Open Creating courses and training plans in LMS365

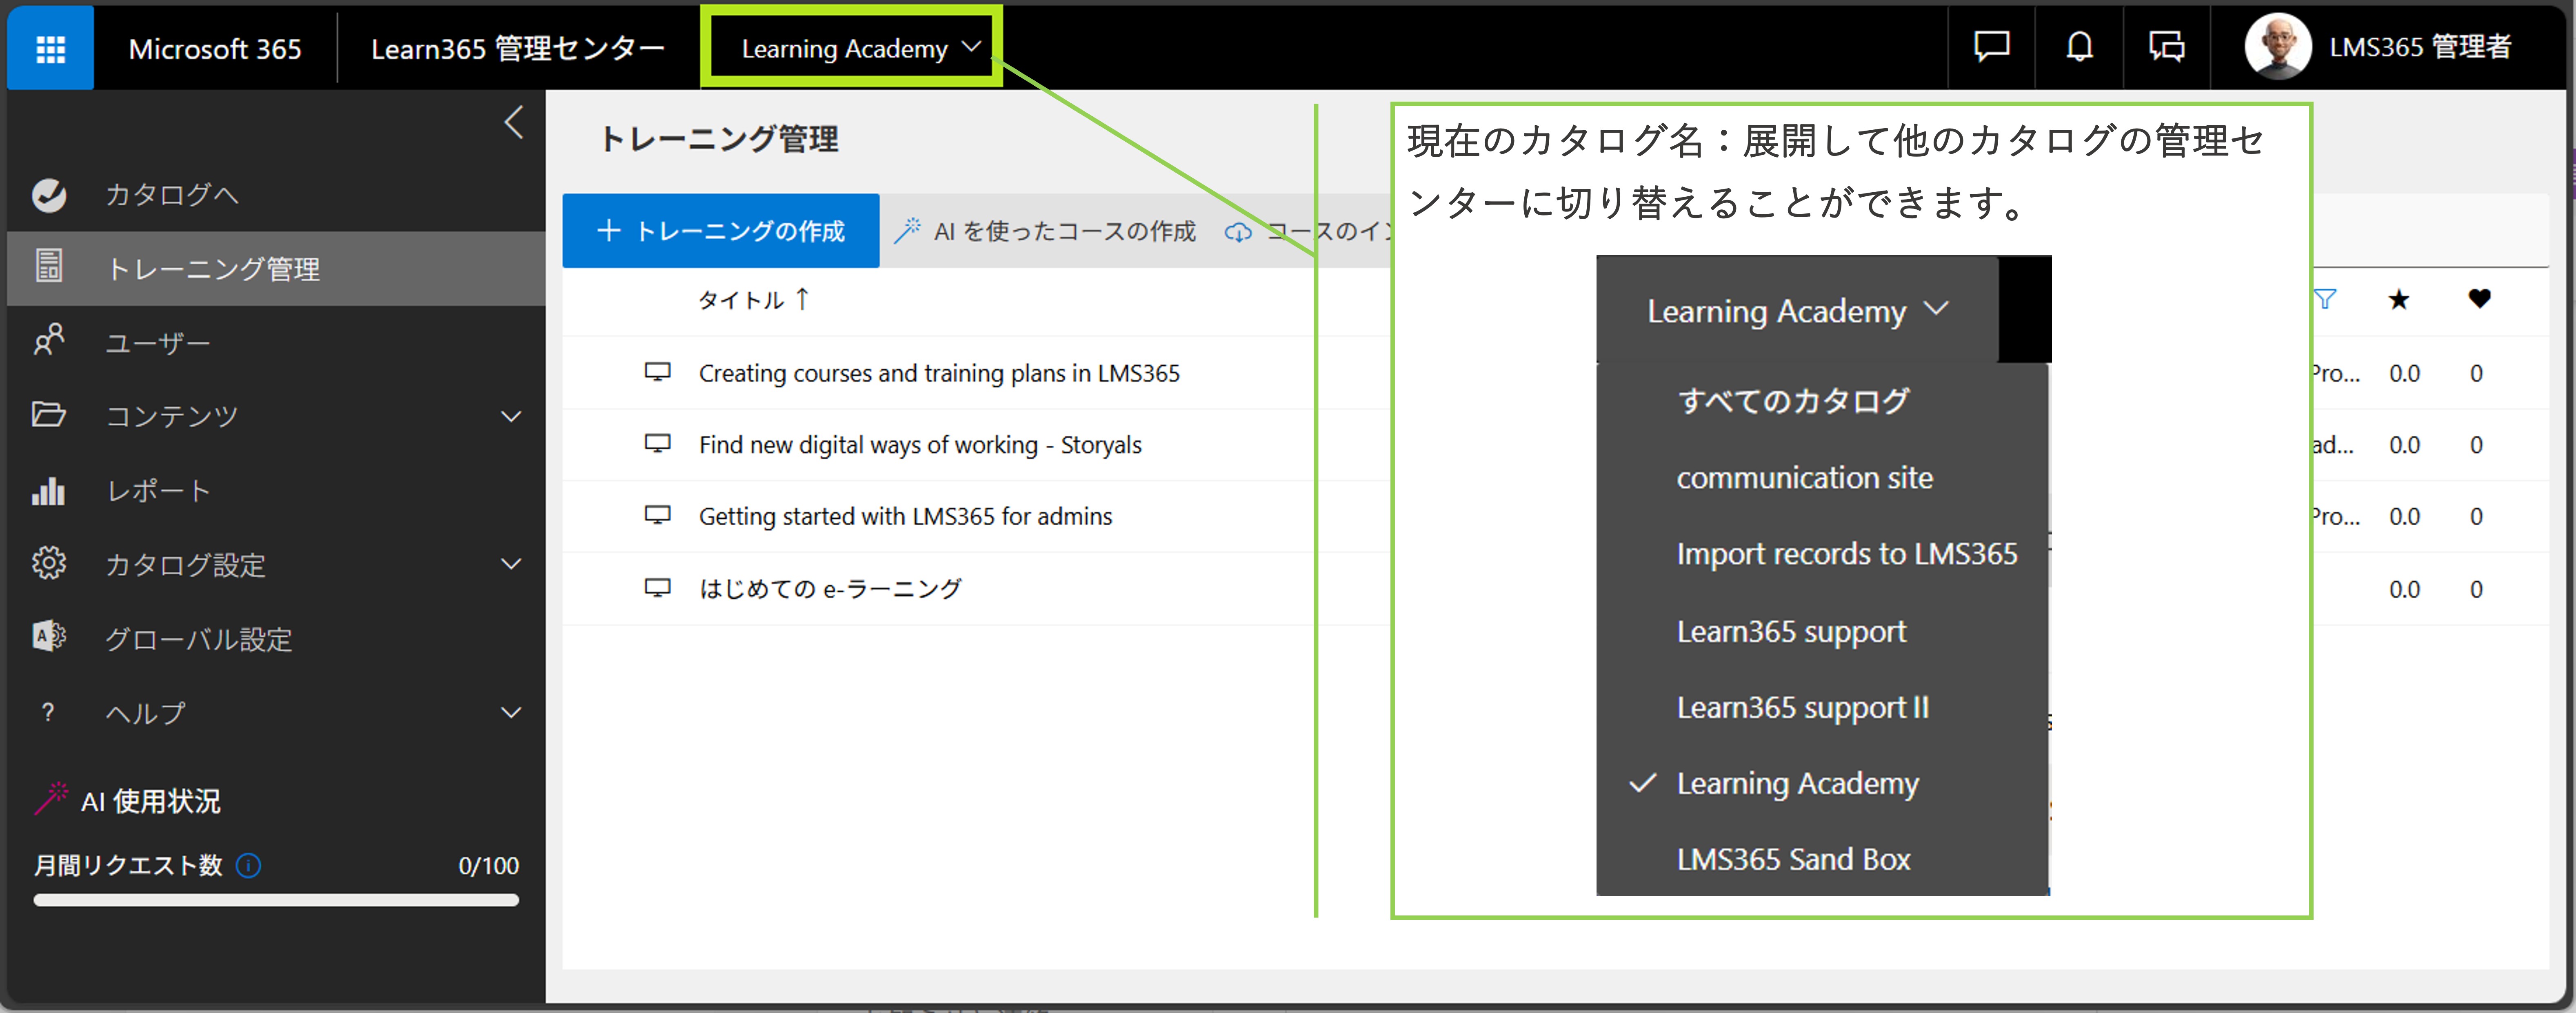pyautogui.click(x=939, y=373)
